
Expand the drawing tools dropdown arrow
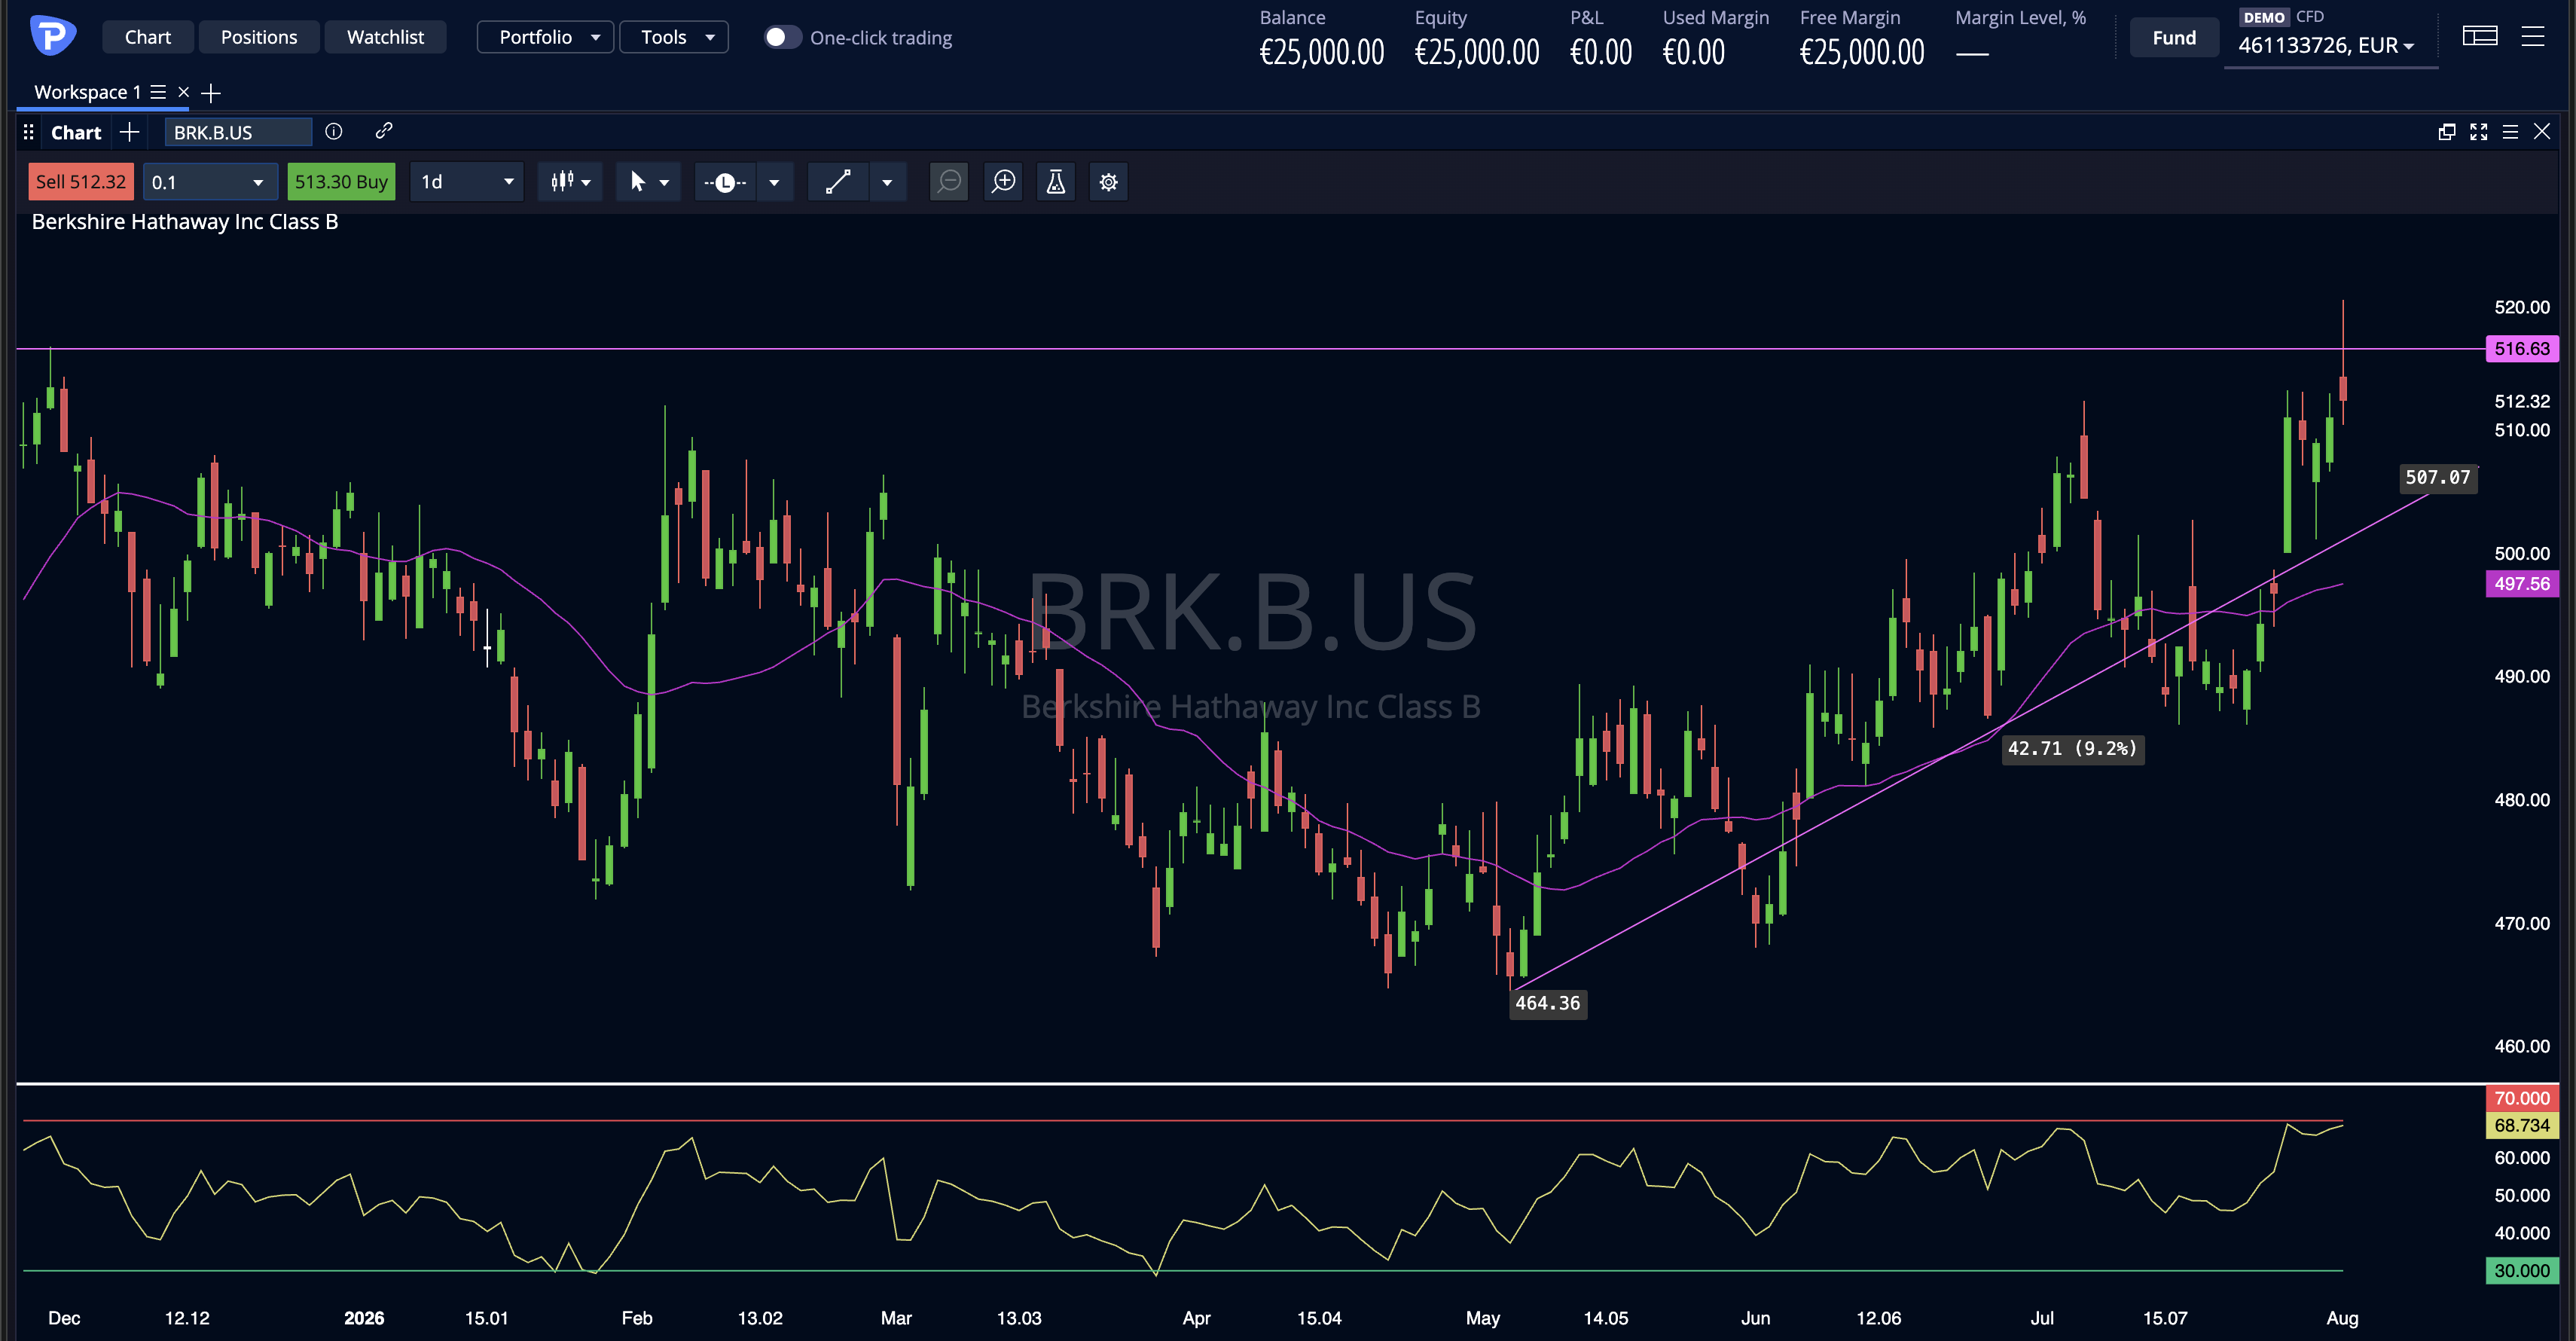point(887,183)
